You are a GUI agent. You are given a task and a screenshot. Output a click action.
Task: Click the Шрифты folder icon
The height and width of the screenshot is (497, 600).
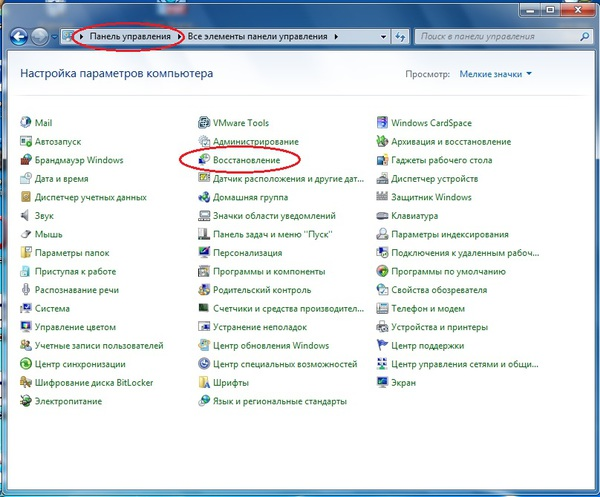point(204,382)
